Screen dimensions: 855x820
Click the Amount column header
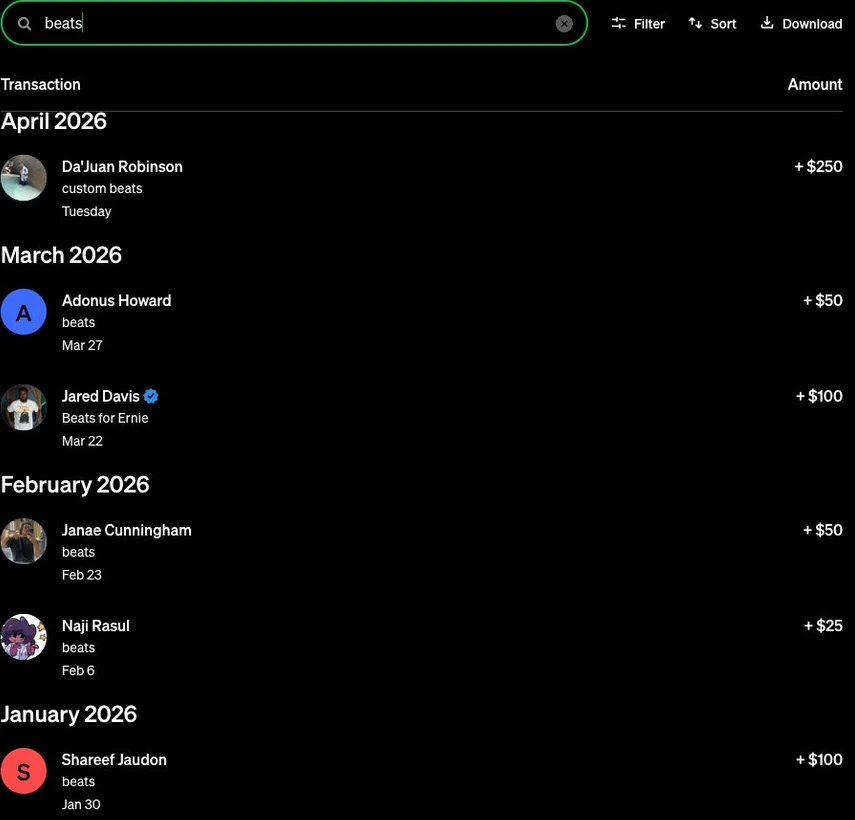coord(815,85)
